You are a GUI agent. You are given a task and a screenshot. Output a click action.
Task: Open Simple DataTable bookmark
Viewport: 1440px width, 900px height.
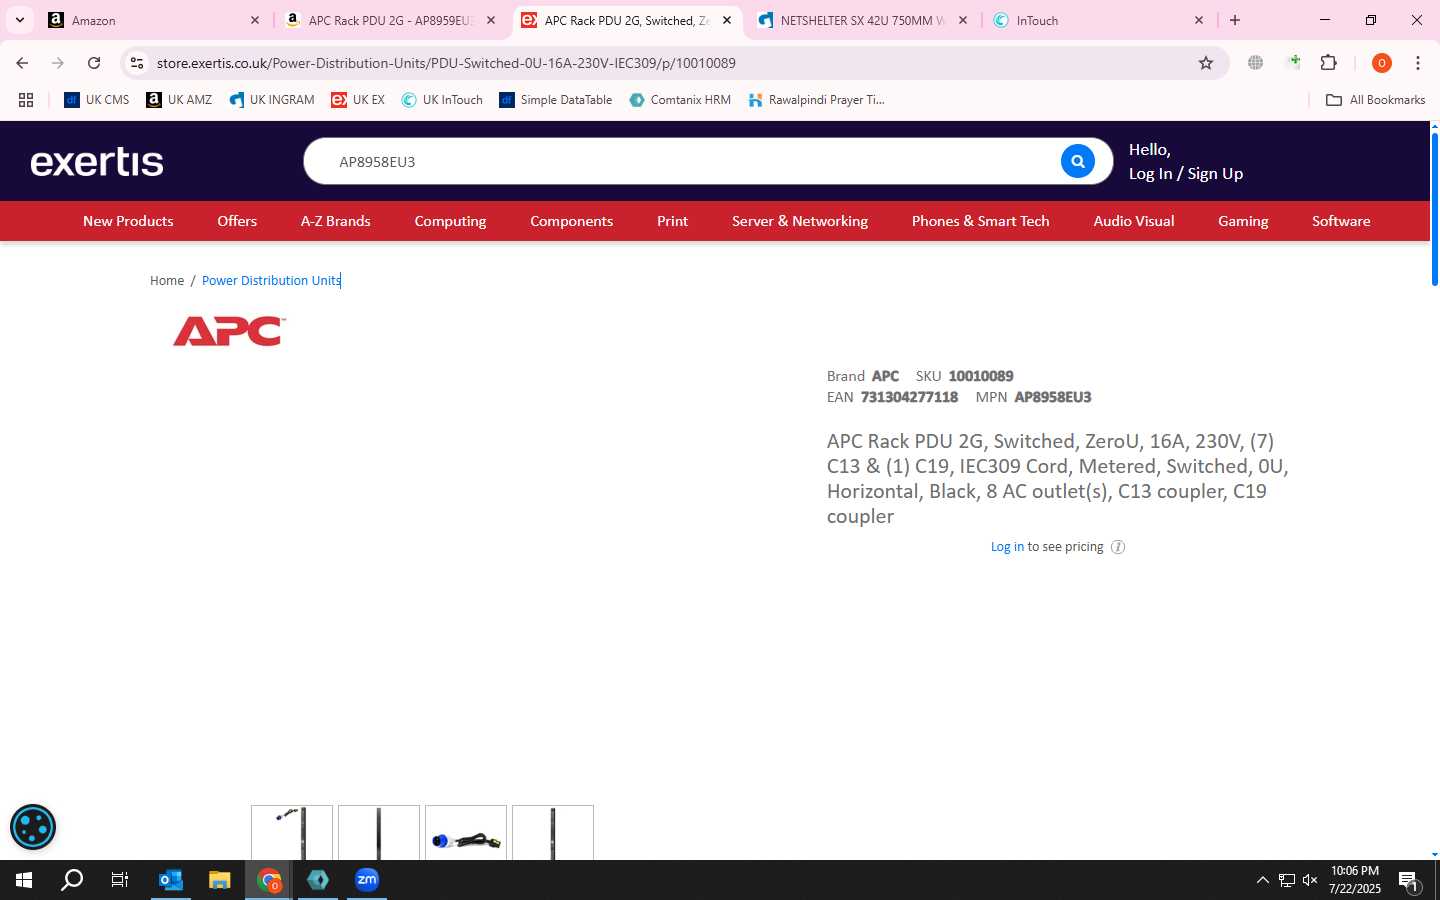click(x=556, y=100)
